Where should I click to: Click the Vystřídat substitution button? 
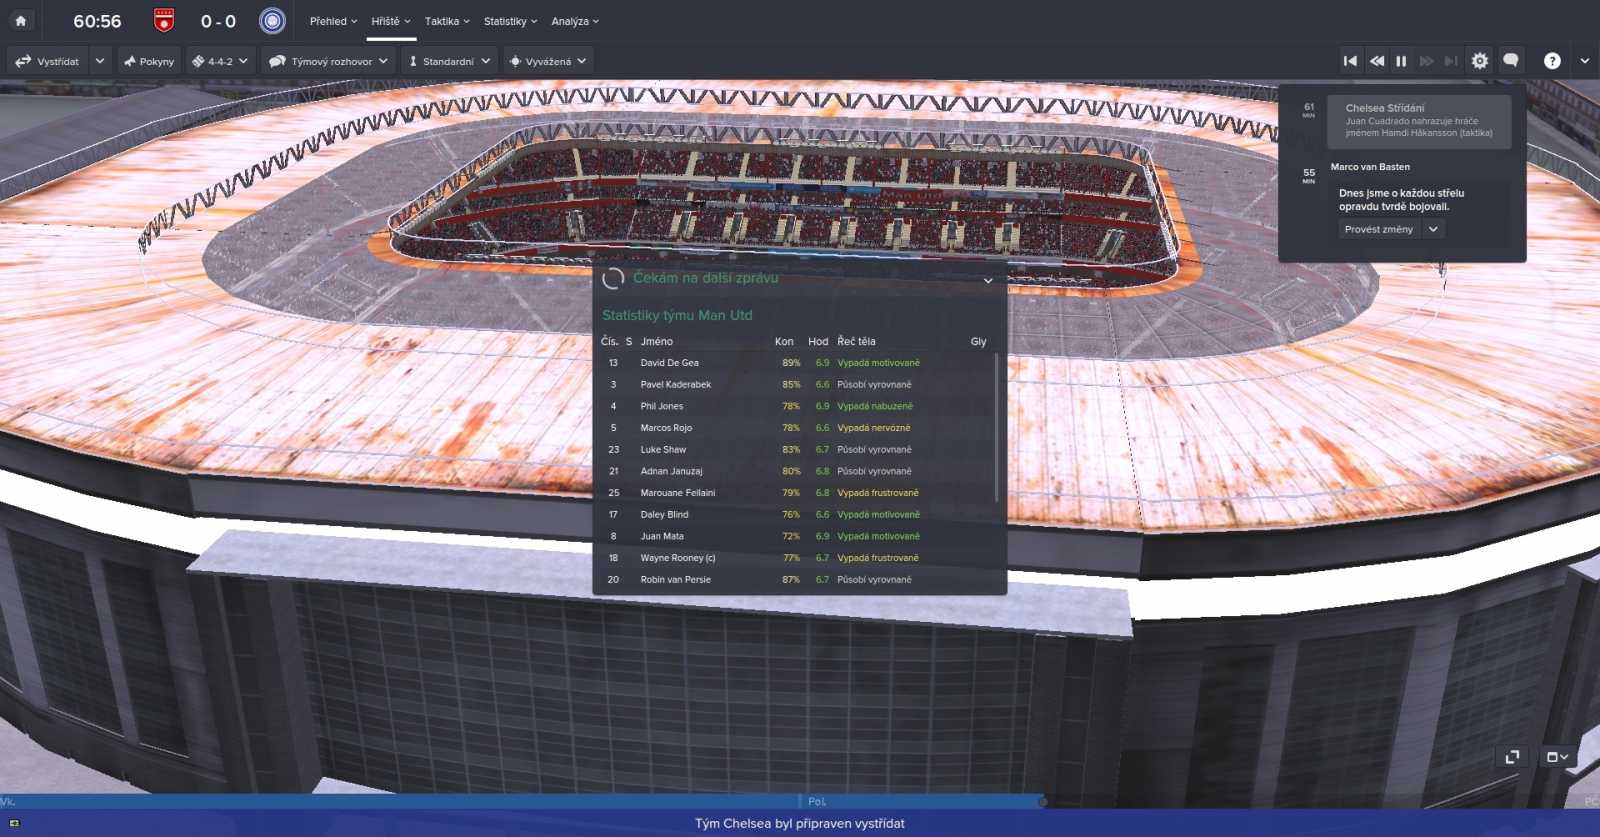[47, 61]
